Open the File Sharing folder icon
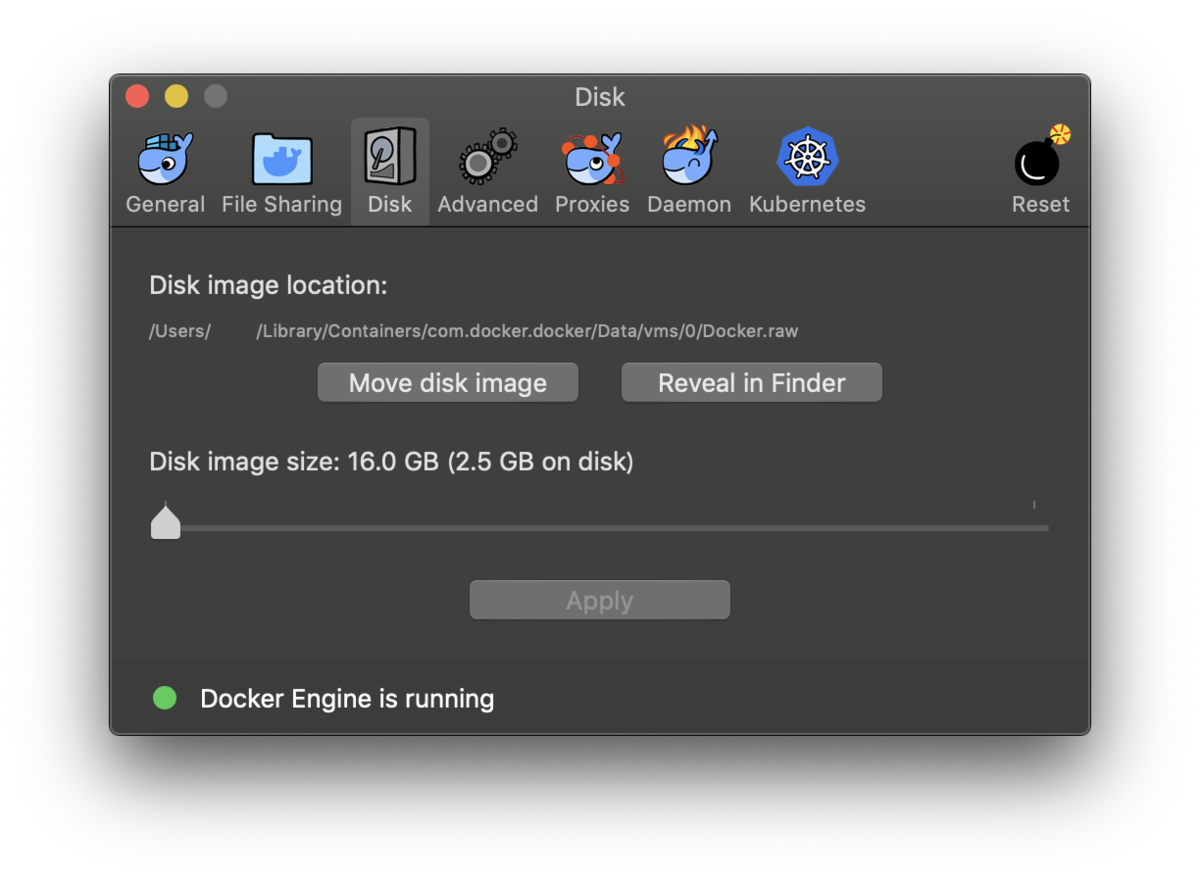The image size is (1200, 880). point(282,159)
